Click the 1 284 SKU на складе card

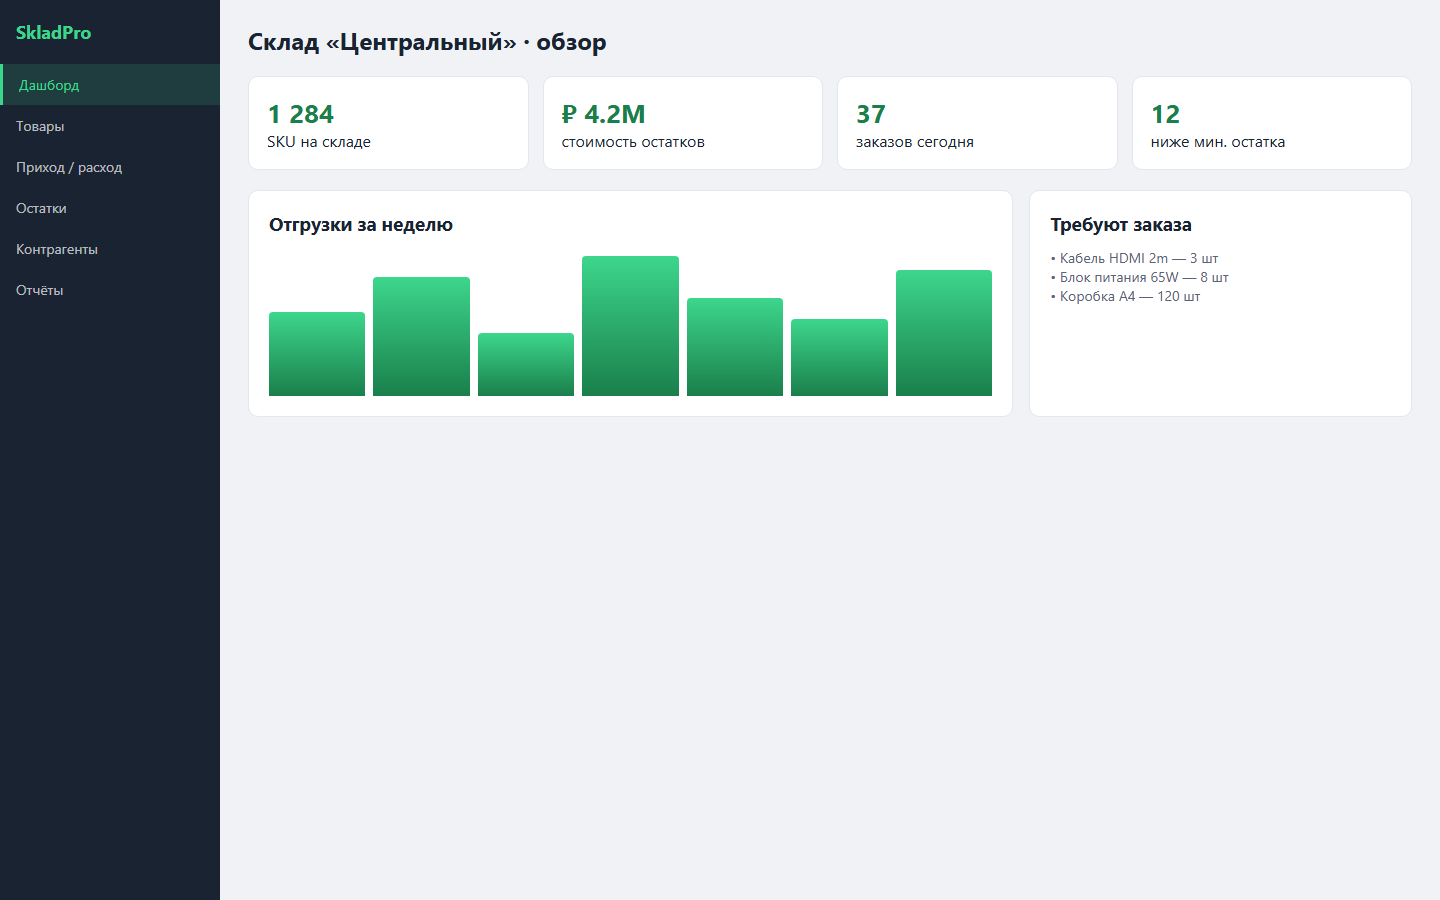[x=388, y=123]
